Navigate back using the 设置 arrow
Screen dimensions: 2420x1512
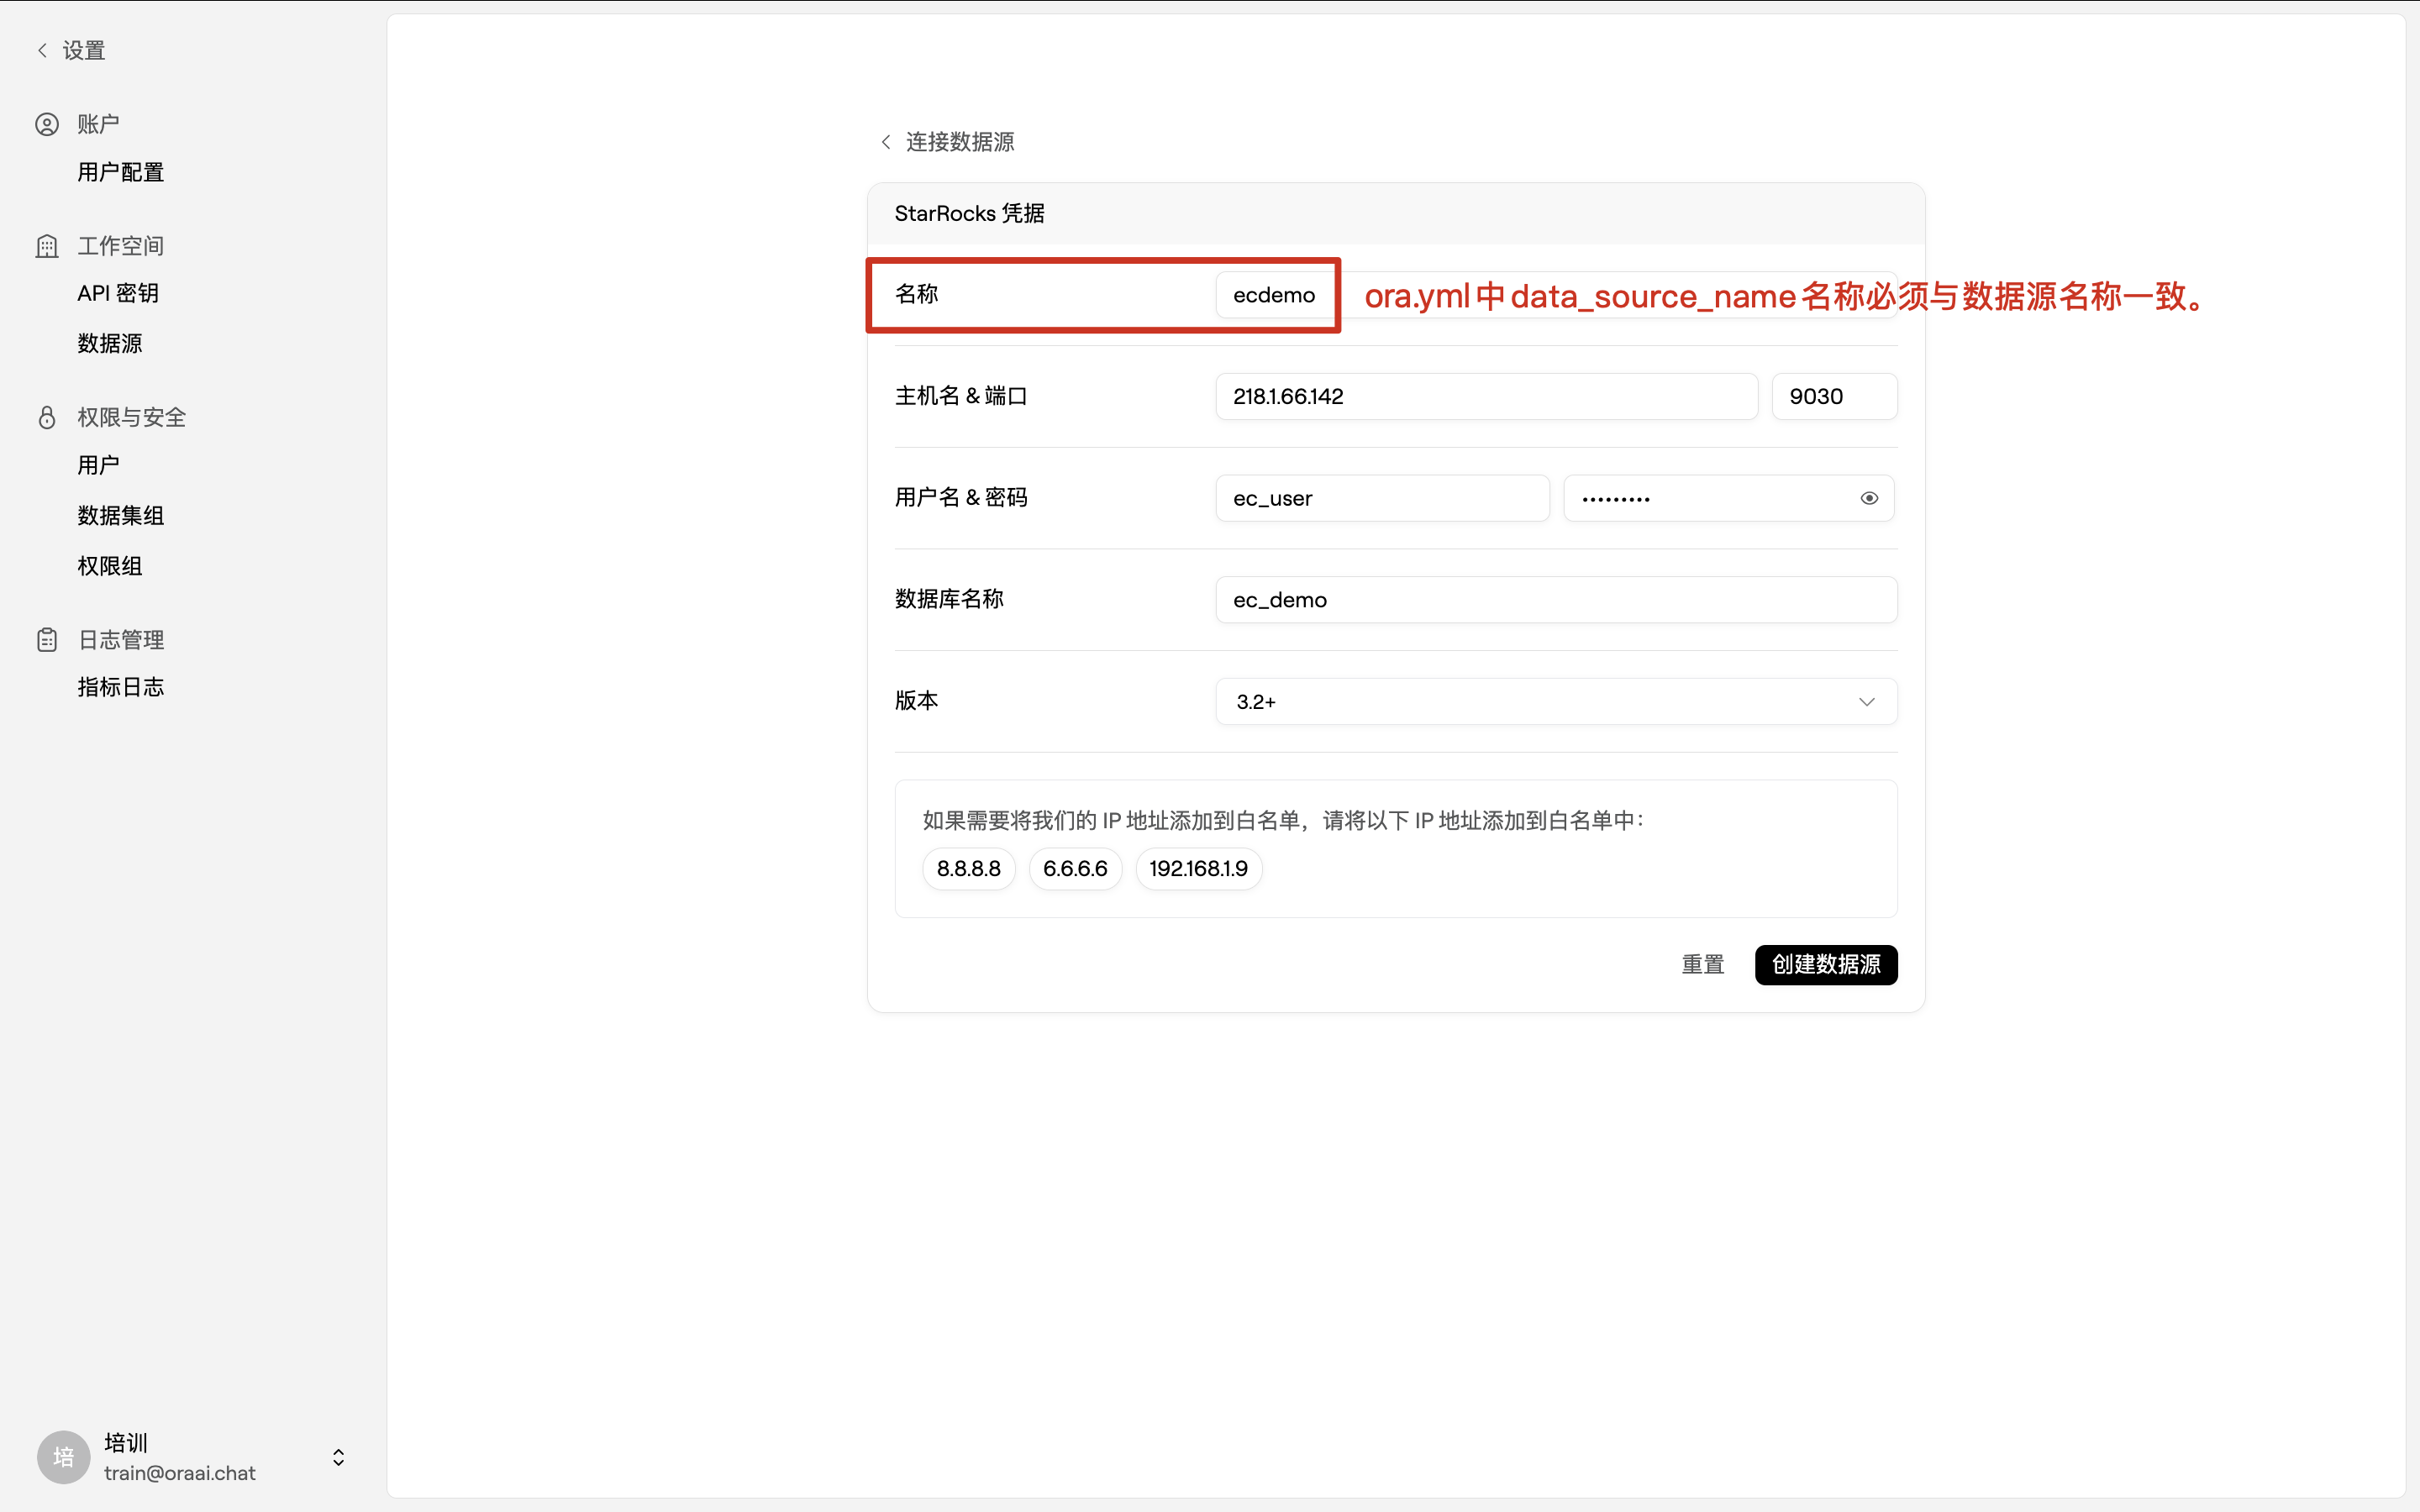pyautogui.click(x=43, y=49)
